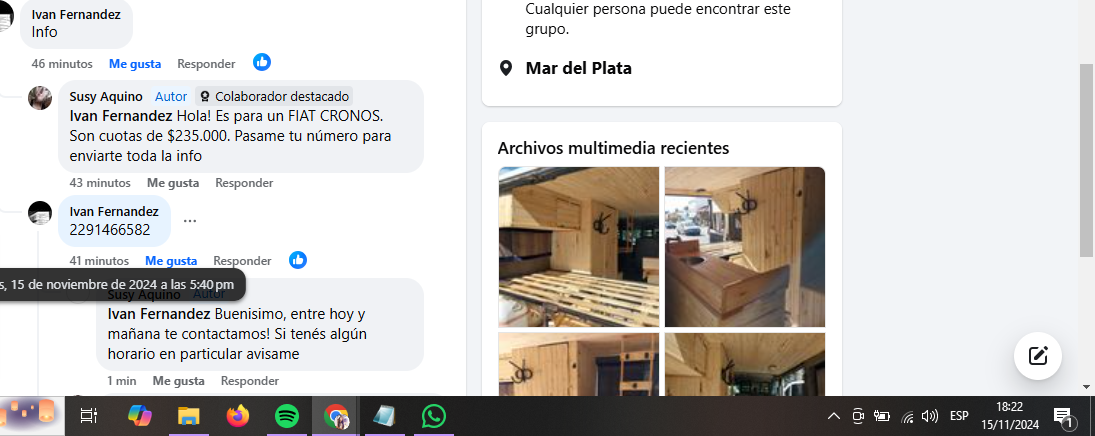1095x436 pixels.
Task: Open three-dots options for phone number comment
Action: [x=190, y=221]
